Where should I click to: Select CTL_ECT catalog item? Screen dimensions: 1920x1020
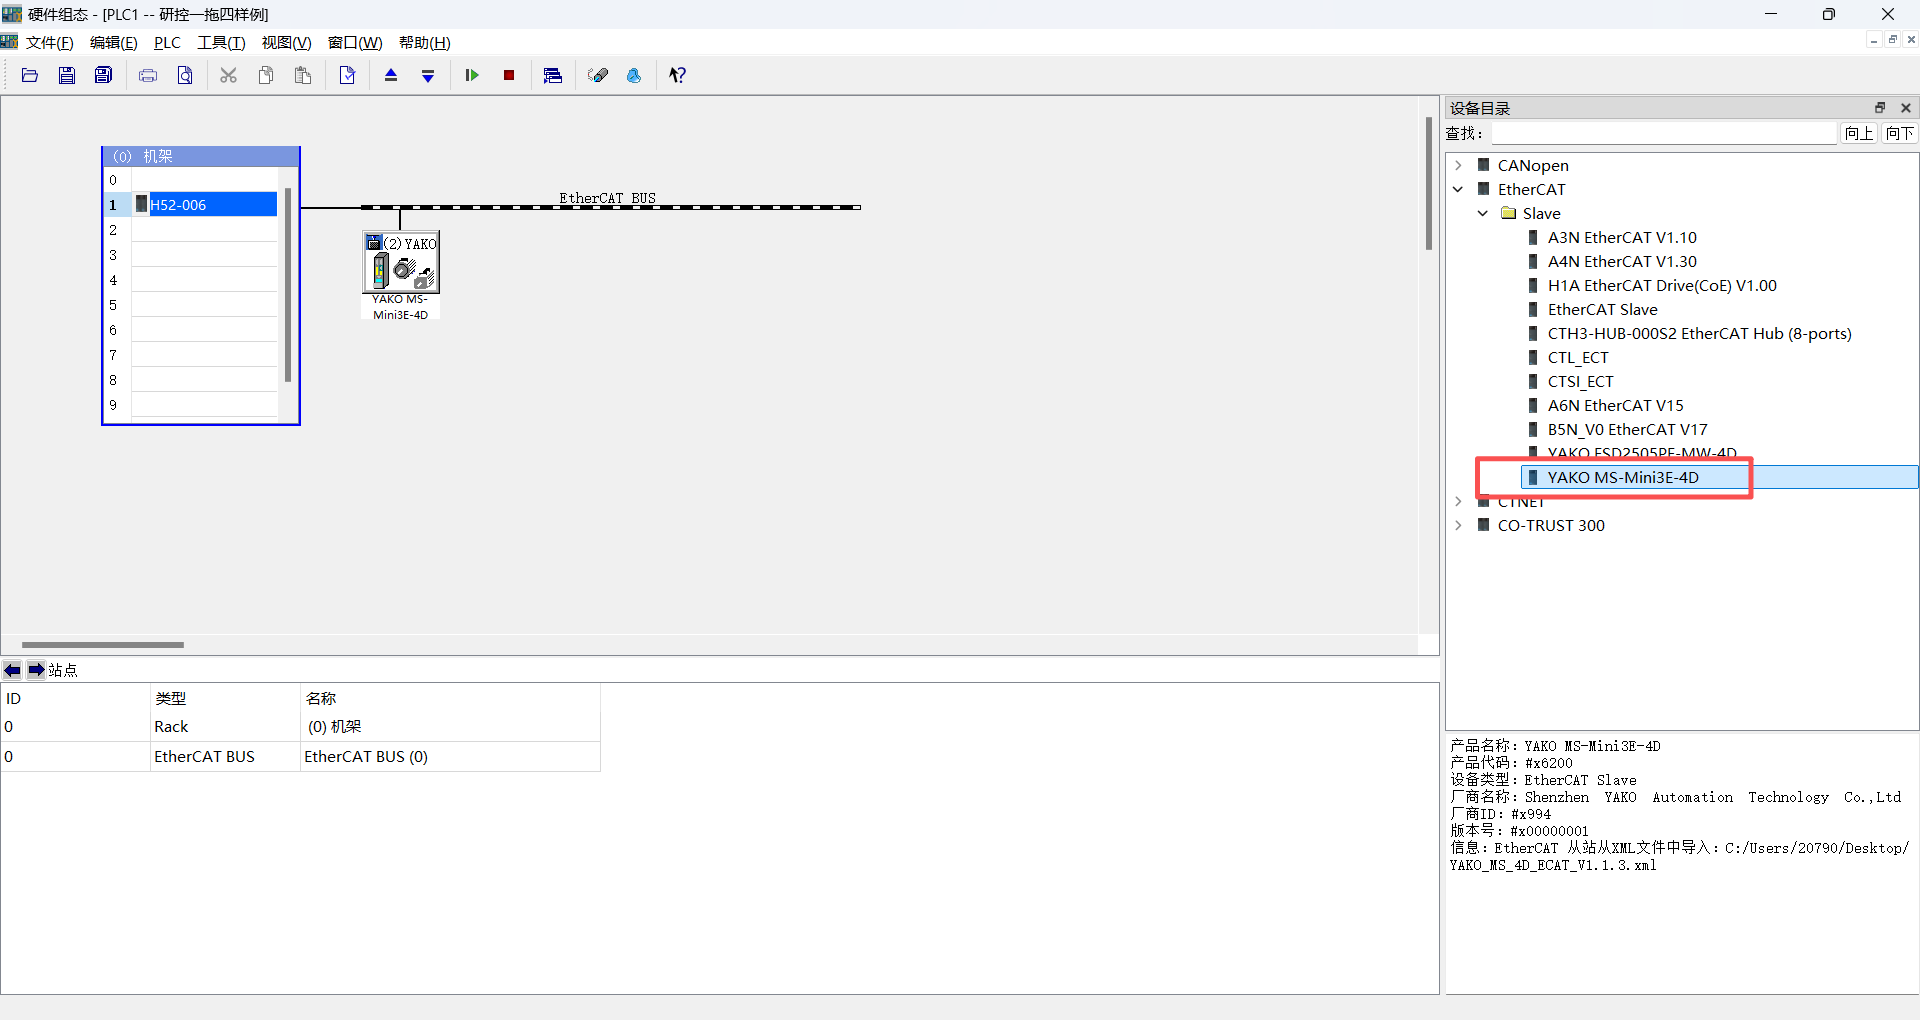point(1578,357)
